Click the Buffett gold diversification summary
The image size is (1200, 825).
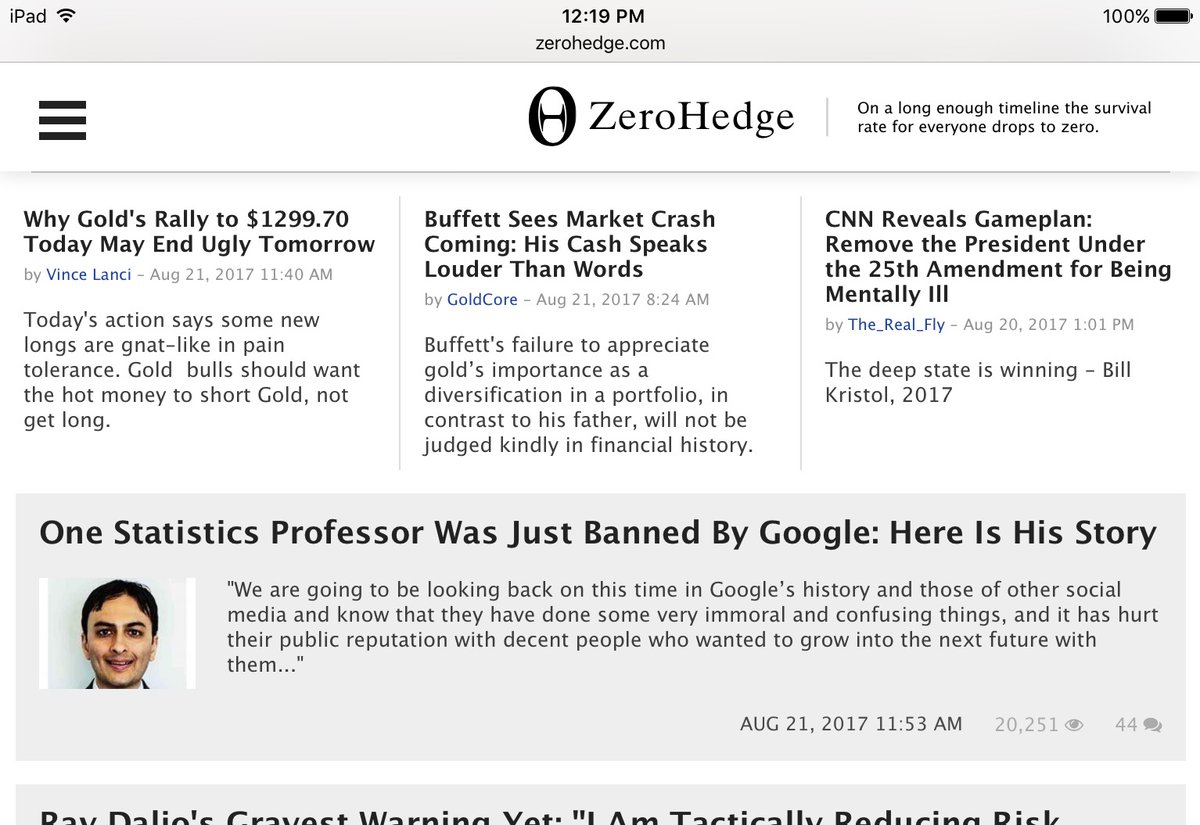(588, 395)
